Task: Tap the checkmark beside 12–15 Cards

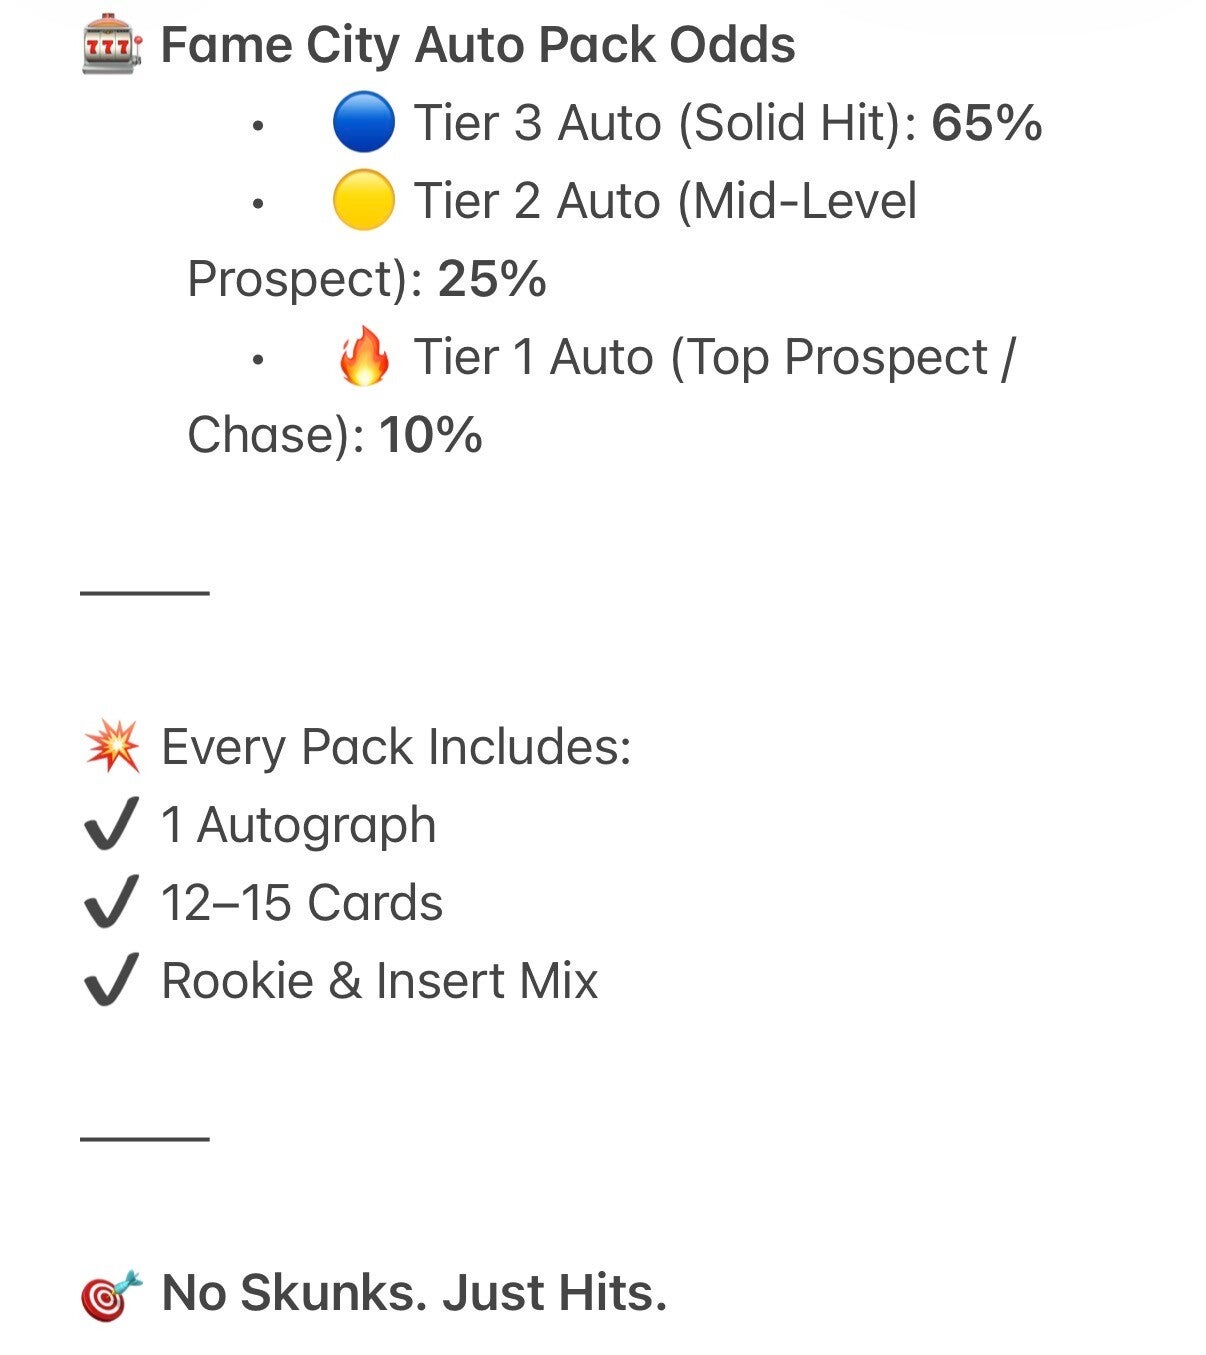Action: 111,903
